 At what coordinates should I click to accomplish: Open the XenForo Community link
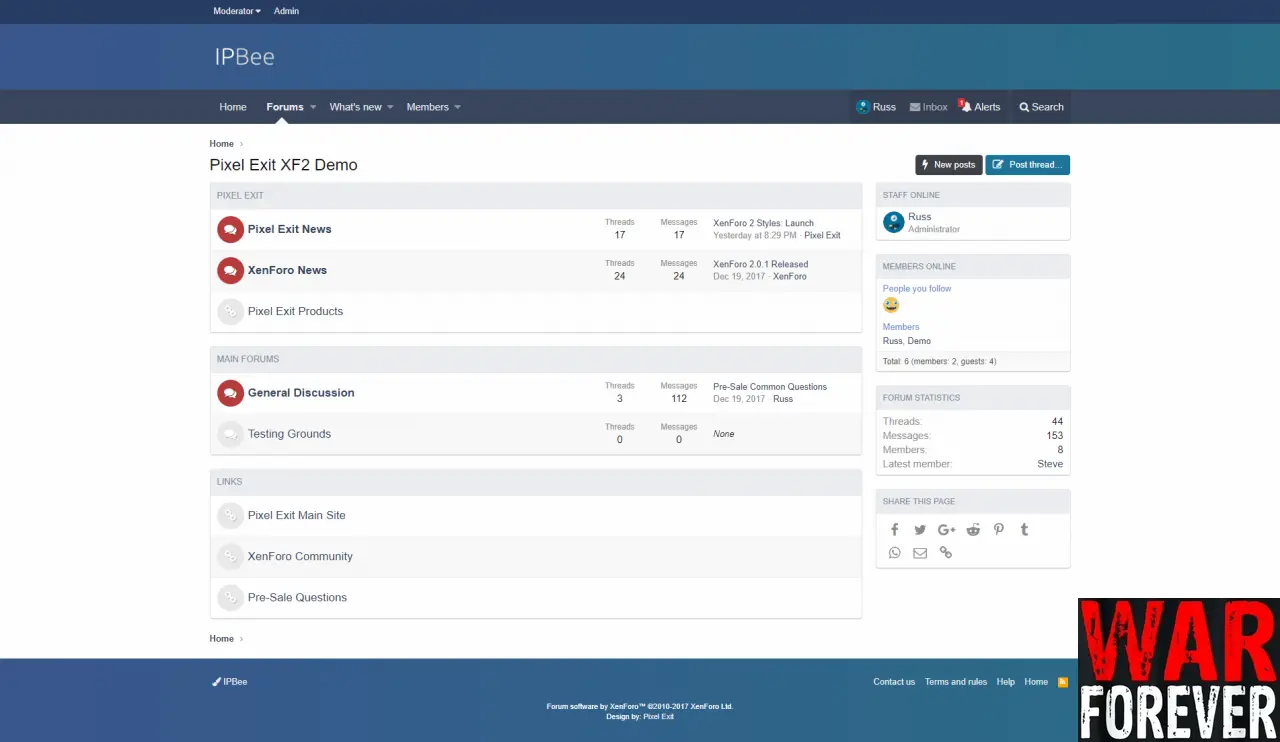pyautogui.click(x=300, y=556)
